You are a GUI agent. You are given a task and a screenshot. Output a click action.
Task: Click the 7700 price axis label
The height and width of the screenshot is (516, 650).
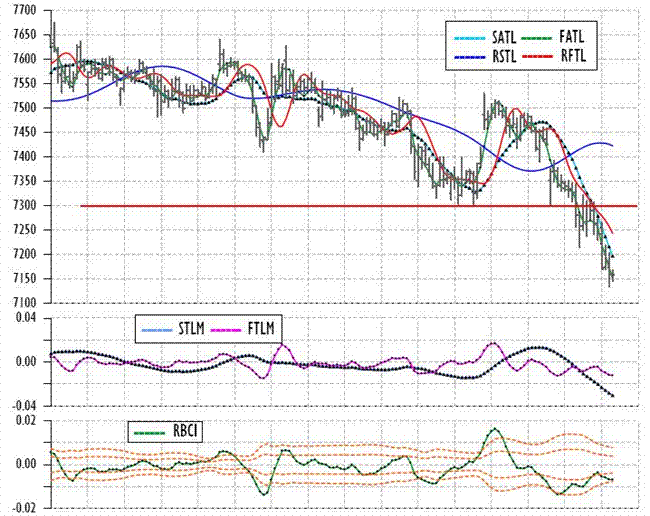24,10
